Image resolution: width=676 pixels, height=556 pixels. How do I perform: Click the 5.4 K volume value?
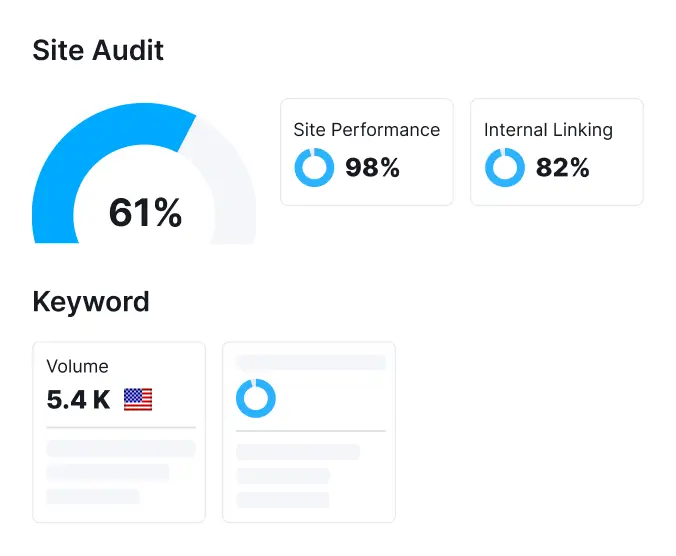(78, 400)
